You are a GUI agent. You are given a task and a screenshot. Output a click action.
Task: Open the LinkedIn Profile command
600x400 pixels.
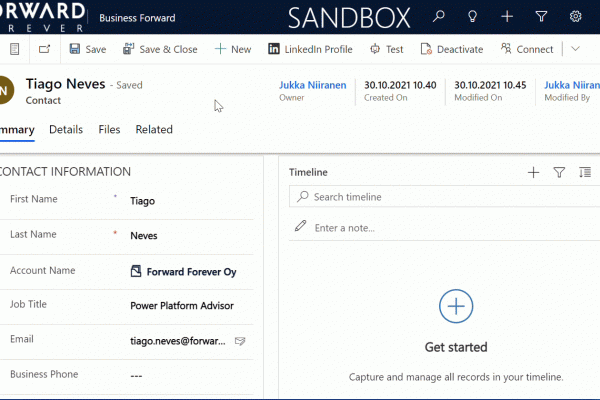310,49
